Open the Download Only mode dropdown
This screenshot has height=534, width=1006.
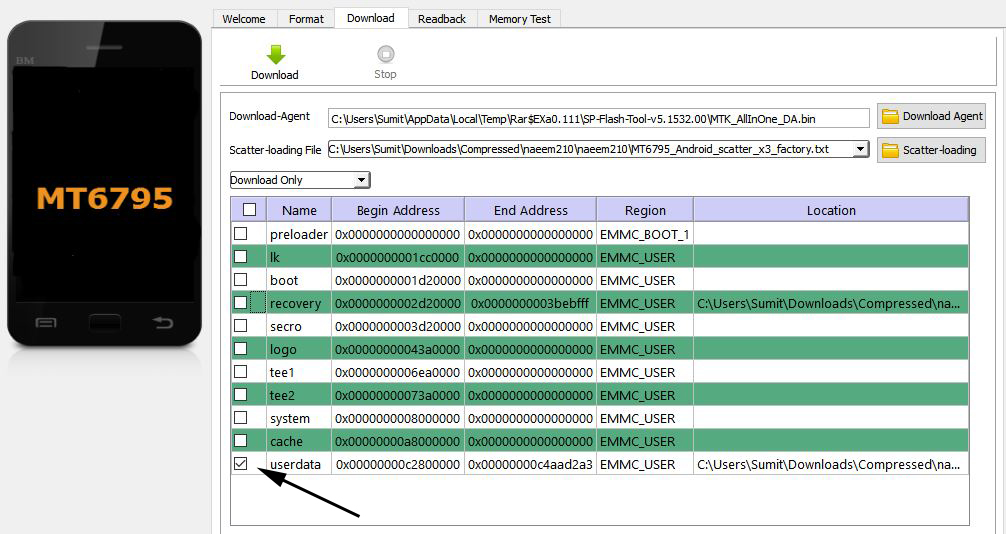click(299, 180)
